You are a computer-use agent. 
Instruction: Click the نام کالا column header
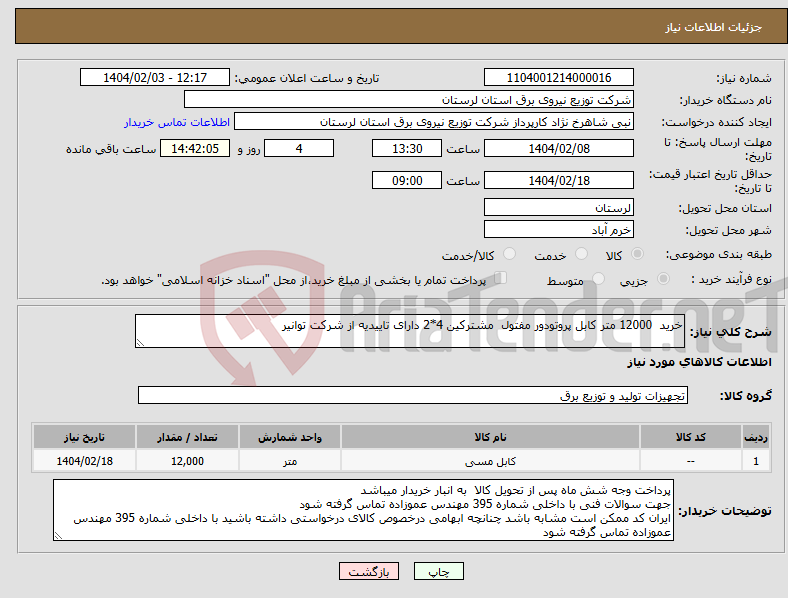[x=490, y=437]
